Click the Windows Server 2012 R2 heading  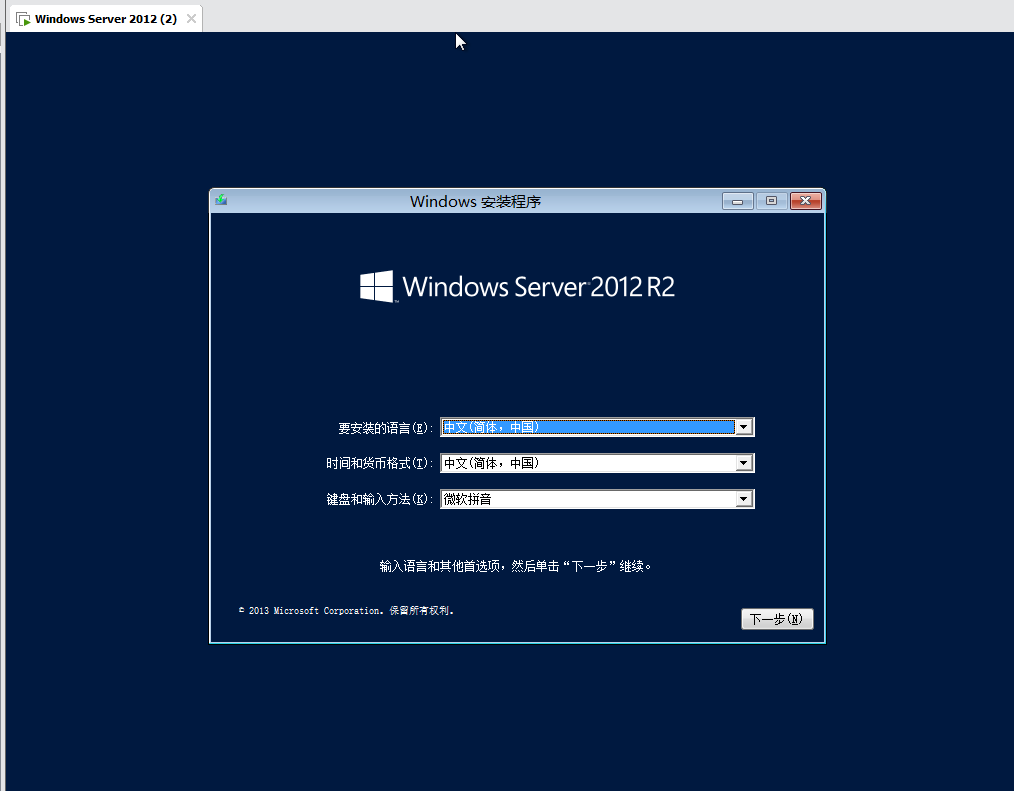538,287
